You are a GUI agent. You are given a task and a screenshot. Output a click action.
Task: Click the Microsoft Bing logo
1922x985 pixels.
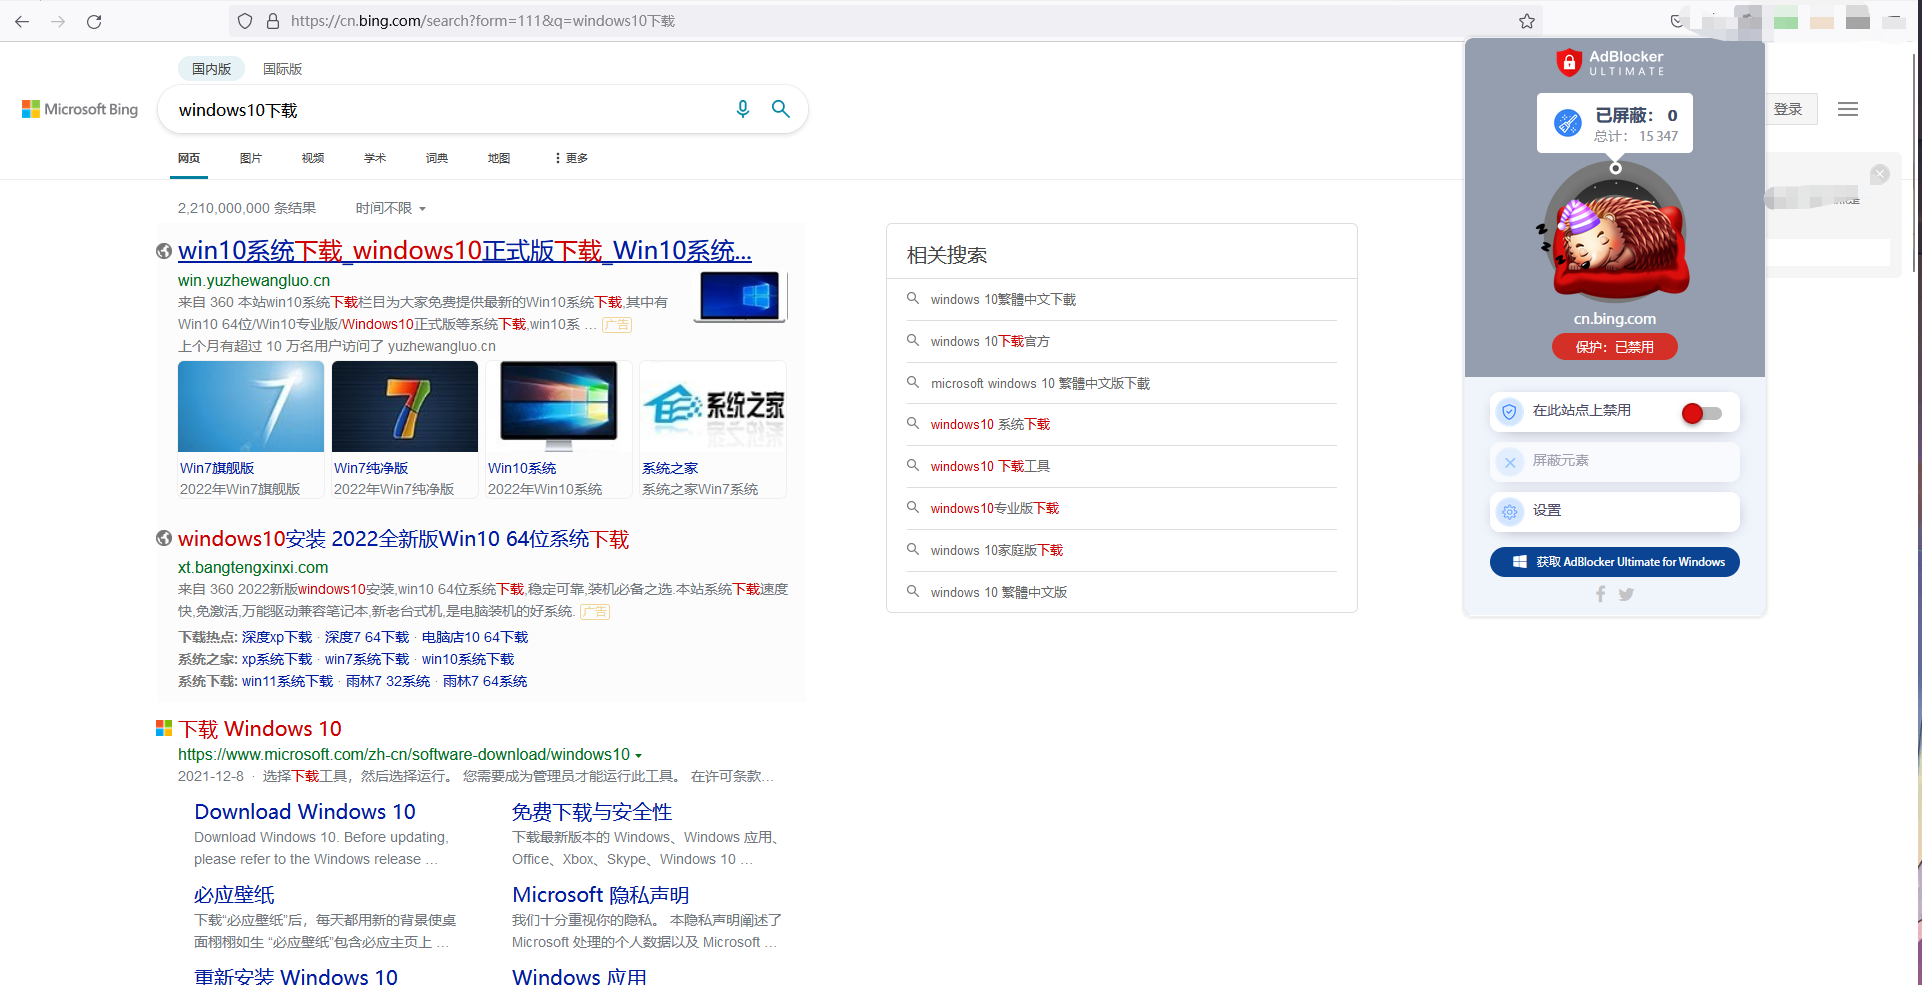tap(80, 109)
